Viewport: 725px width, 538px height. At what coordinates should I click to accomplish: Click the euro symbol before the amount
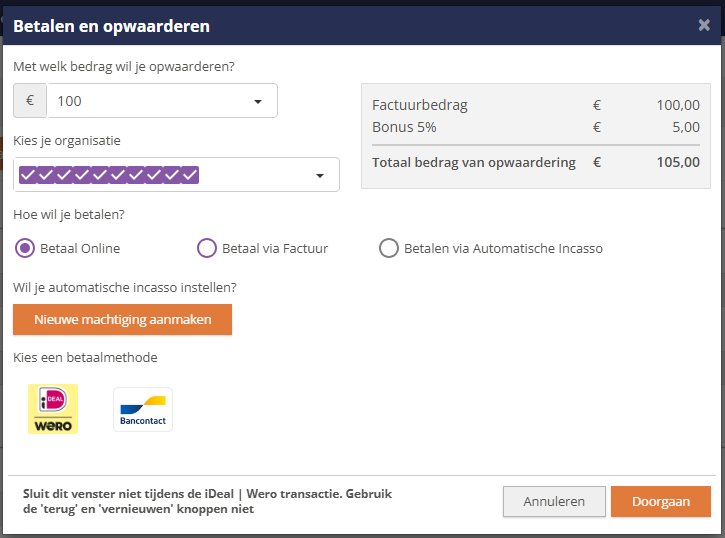click(x=30, y=101)
